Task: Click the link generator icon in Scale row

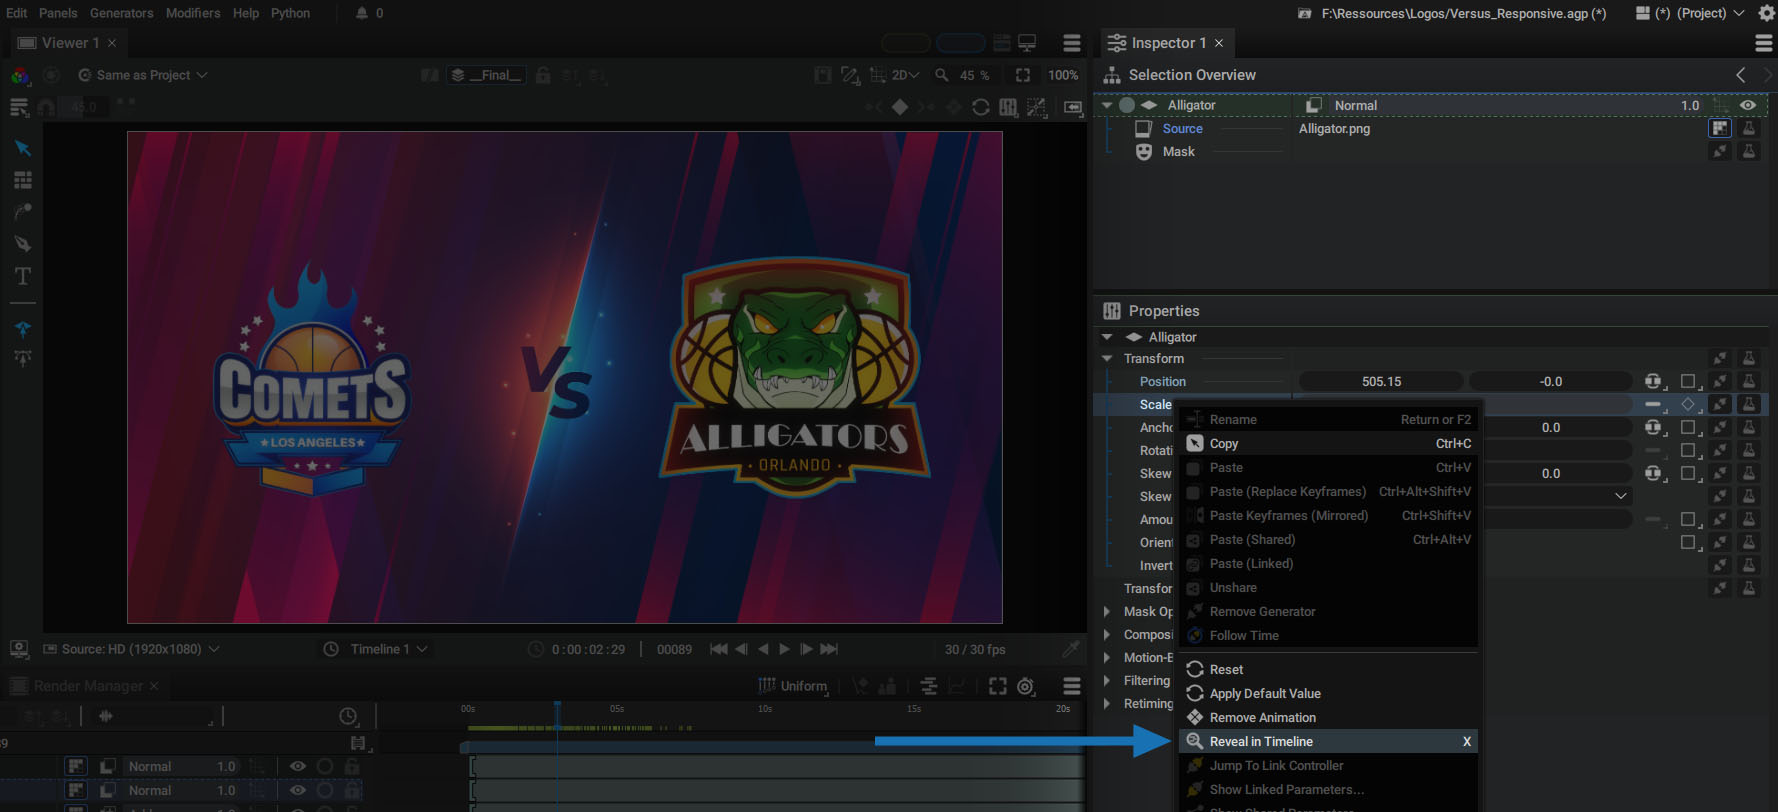Action: [1720, 404]
